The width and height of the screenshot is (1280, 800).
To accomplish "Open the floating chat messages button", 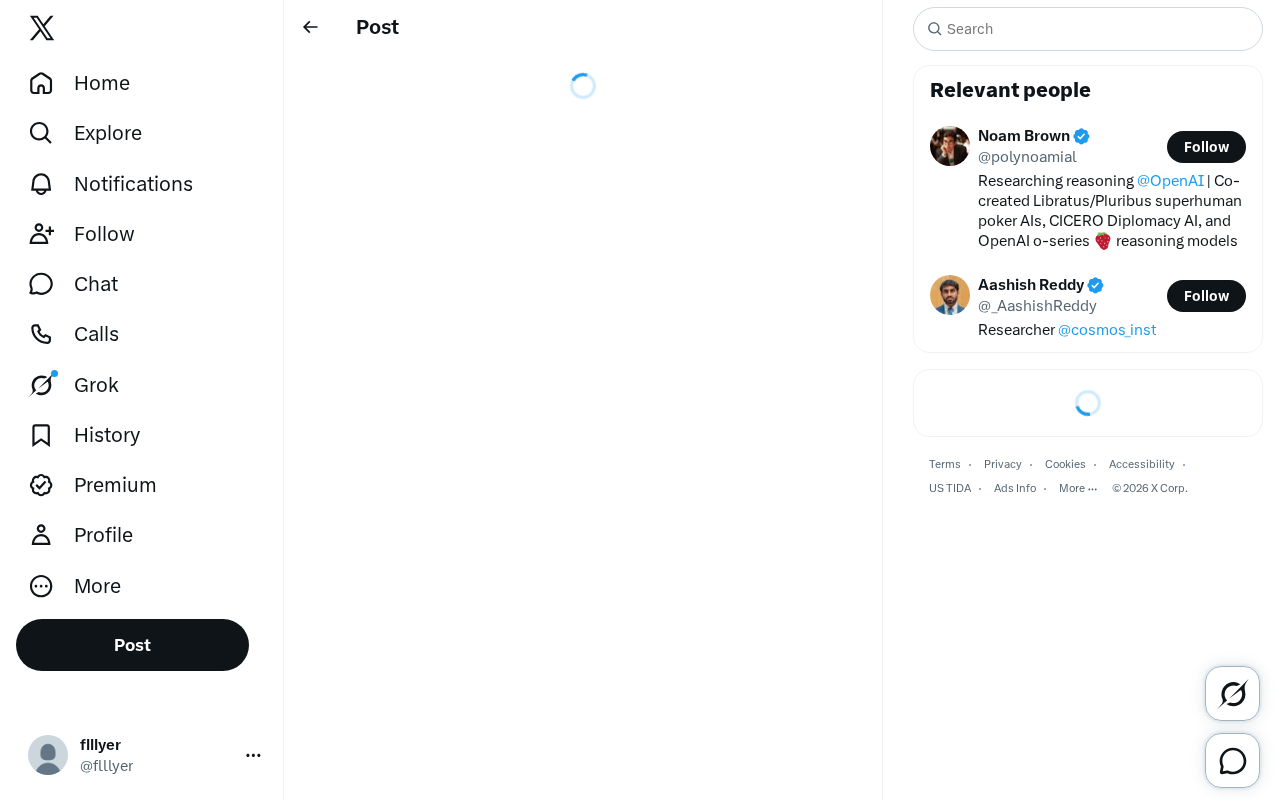I will (x=1232, y=760).
